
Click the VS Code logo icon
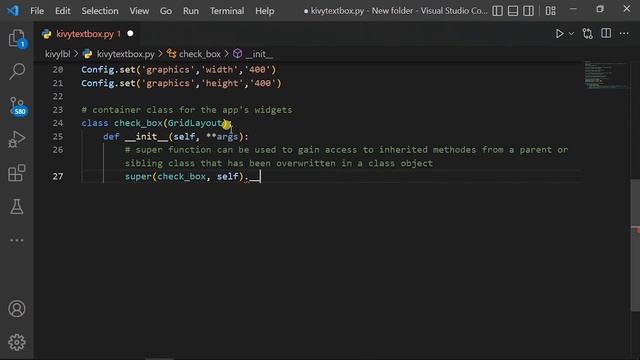click(13, 10)
